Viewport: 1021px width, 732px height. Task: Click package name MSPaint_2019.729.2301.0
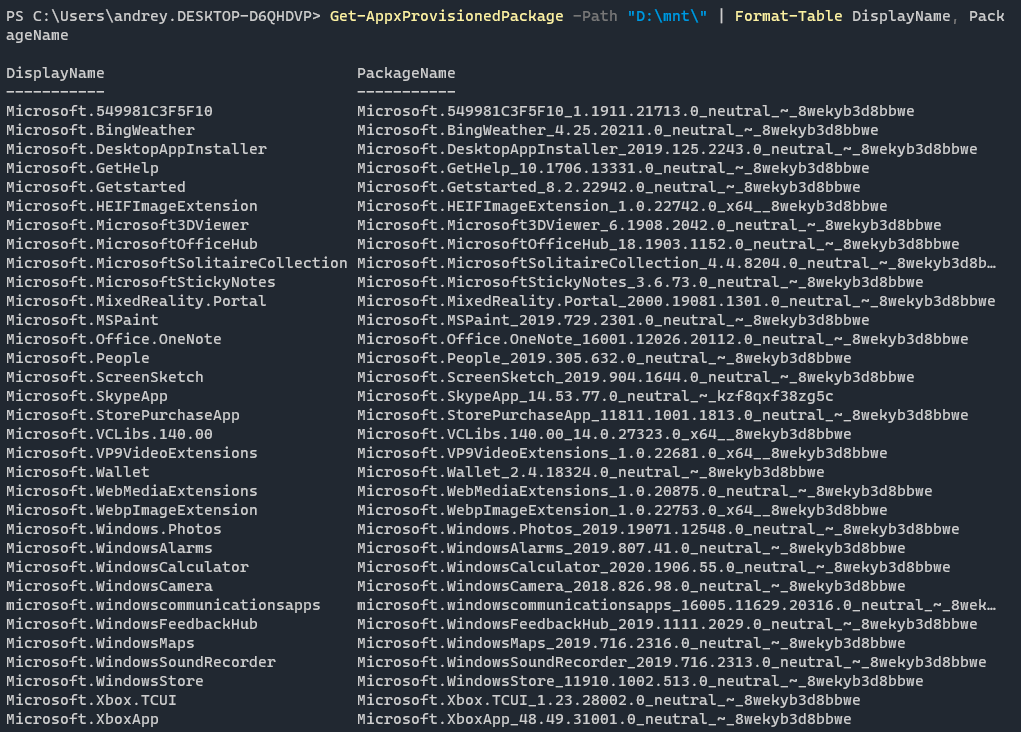613,320
